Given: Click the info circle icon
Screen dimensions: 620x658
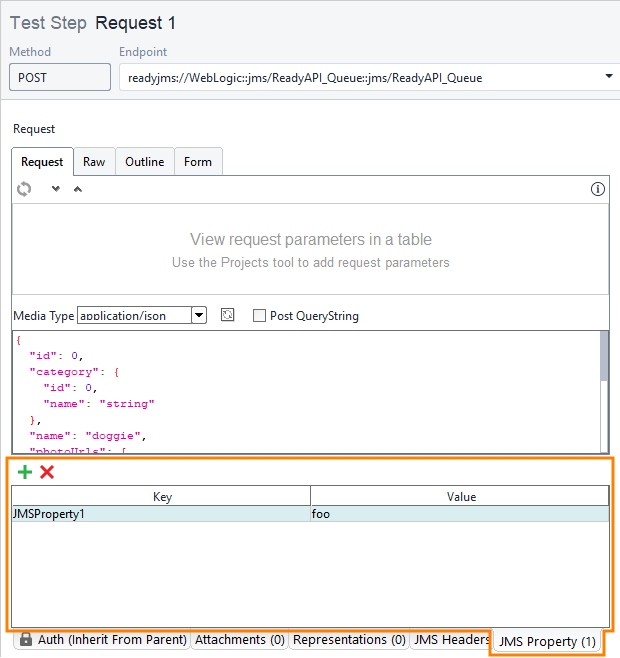Looking at the screenshot, I should (598, 189).
